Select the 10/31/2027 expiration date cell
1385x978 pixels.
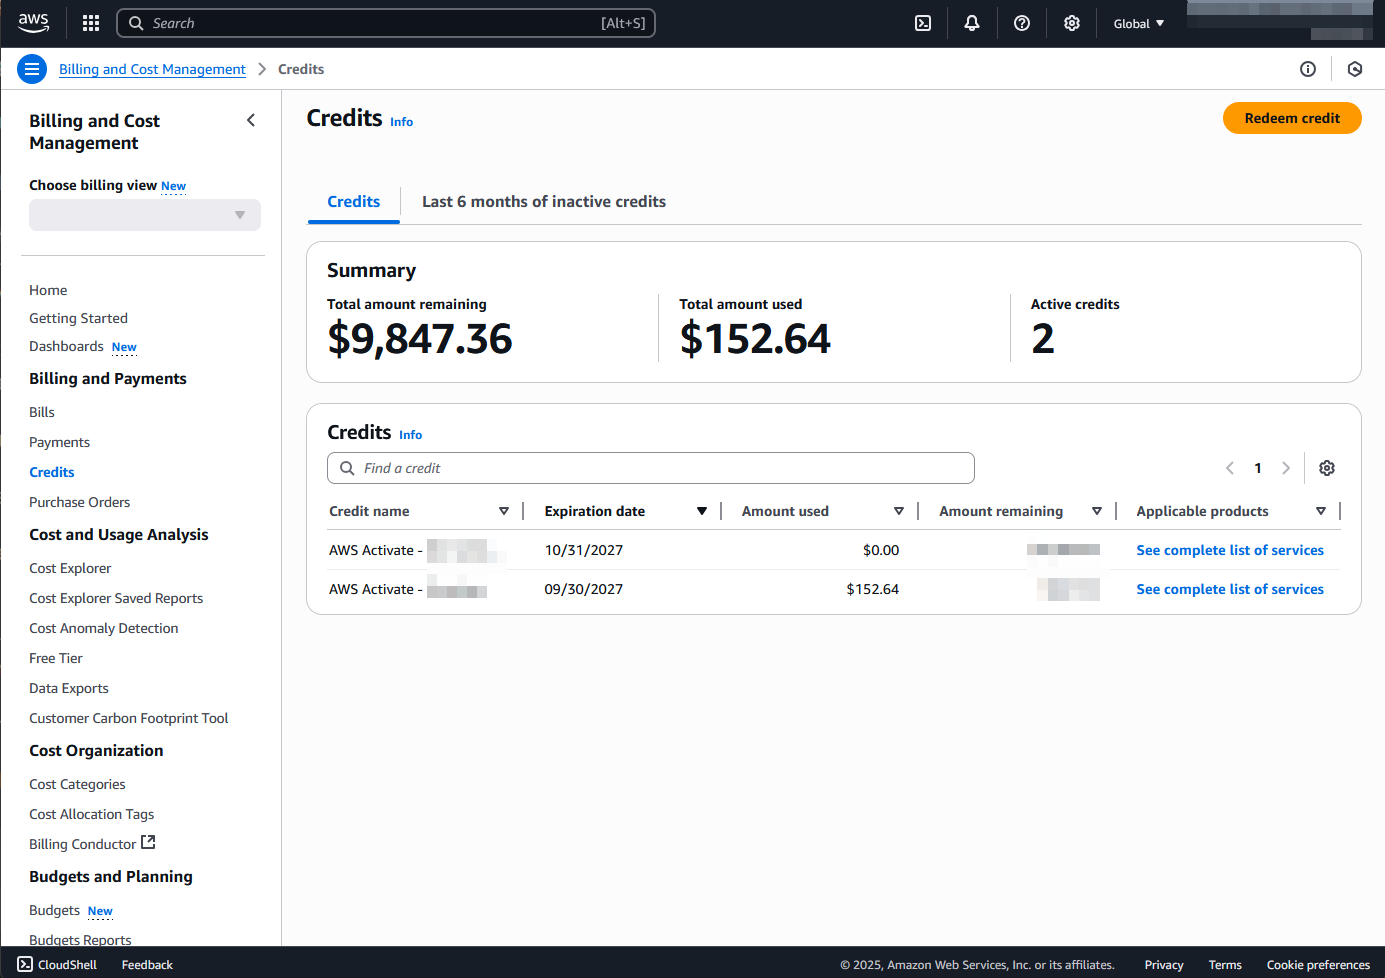[x=584, y=550]
